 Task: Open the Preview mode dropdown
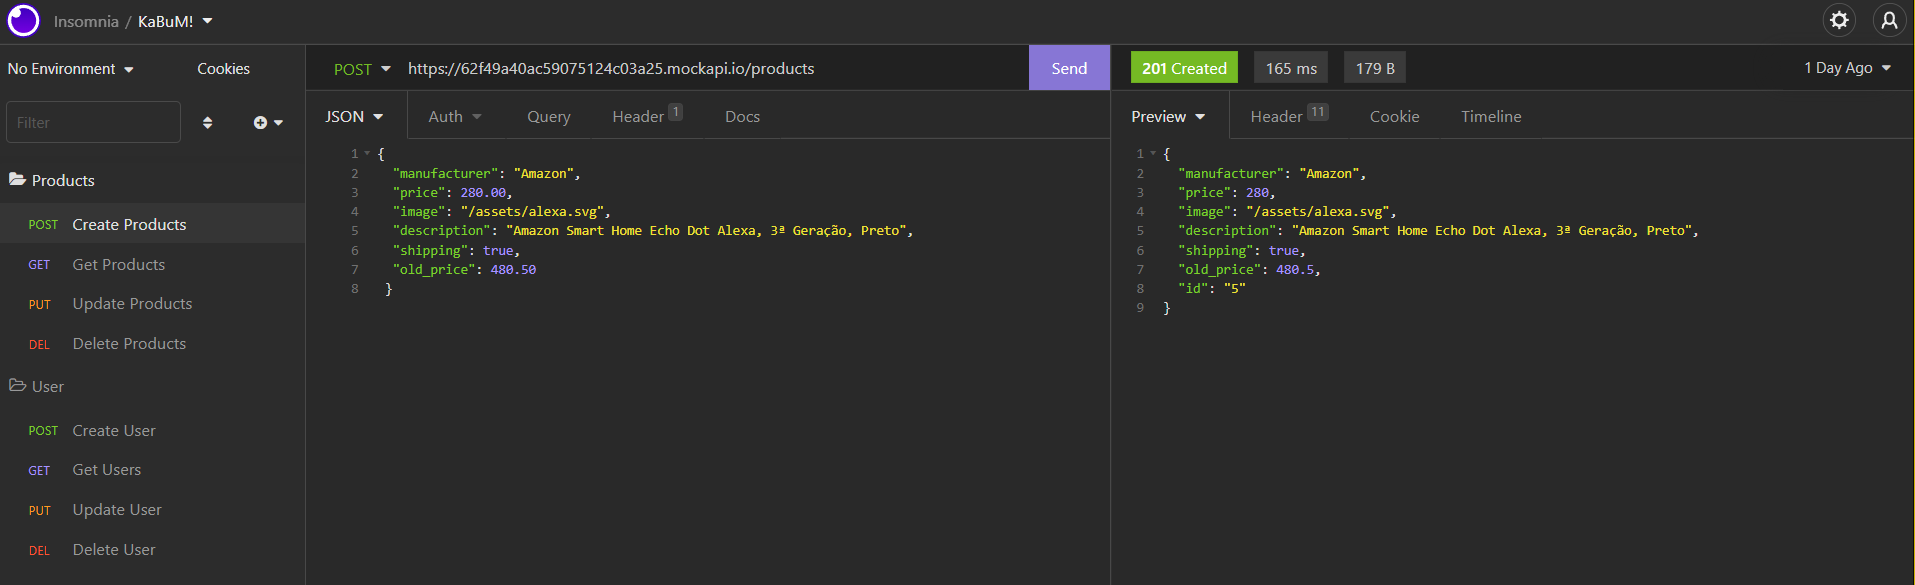(1168, 117)
